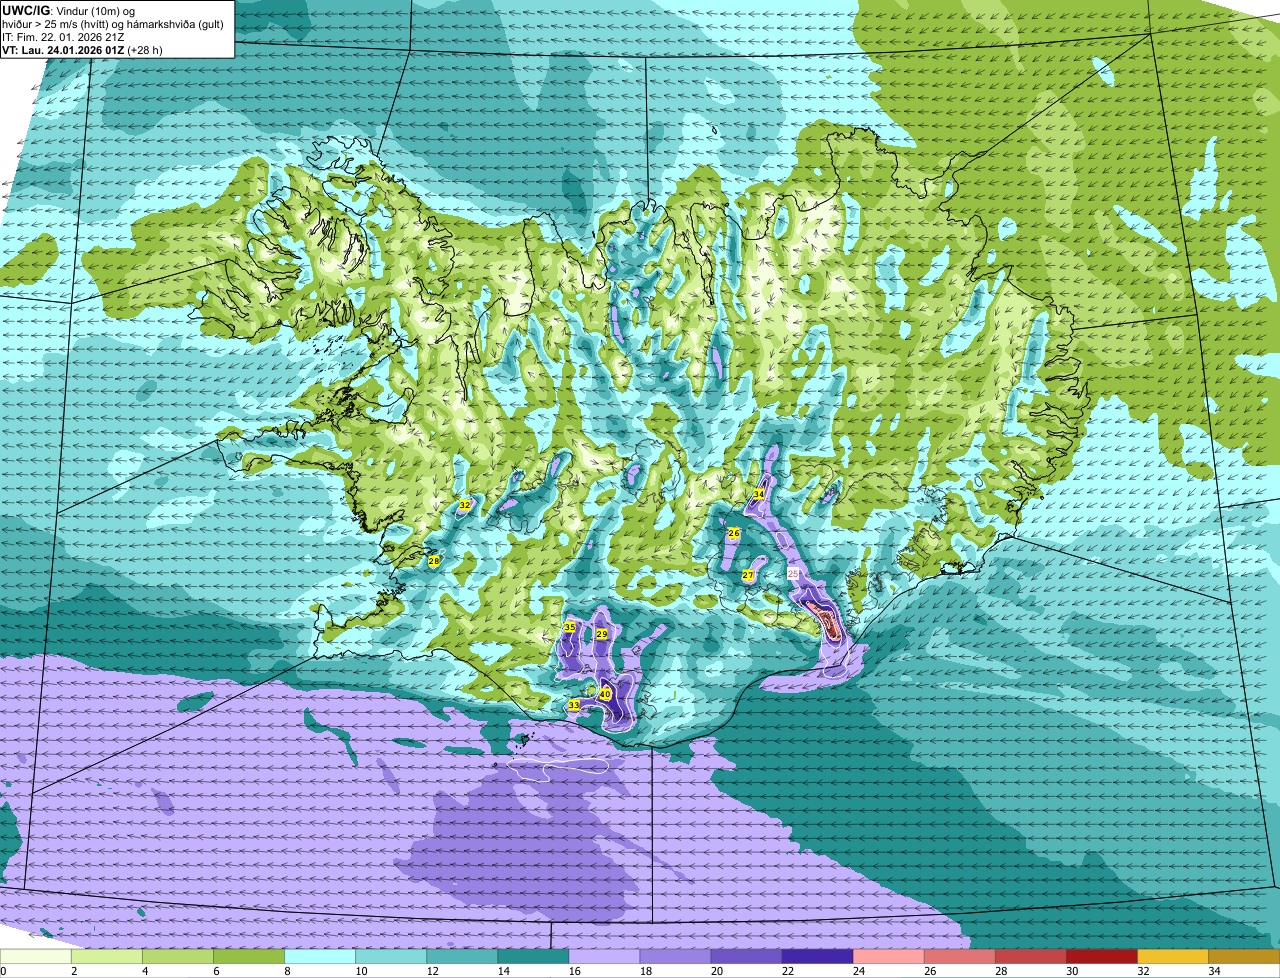Screen dimensions: 1280x978
Task: Click the yellow gust label 27
Action: pos(747,575)
